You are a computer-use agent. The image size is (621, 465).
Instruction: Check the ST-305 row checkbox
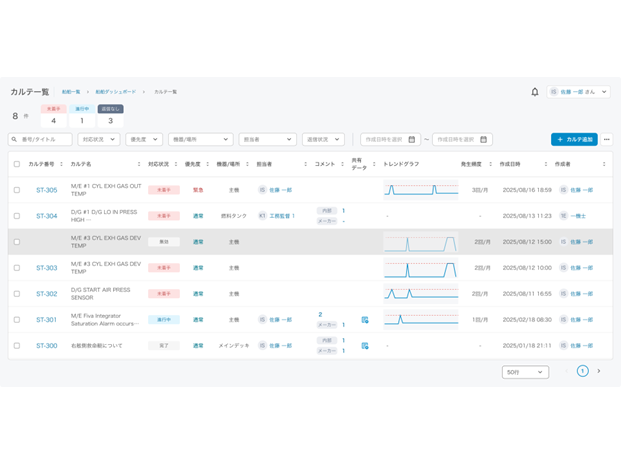click(17, 190)
